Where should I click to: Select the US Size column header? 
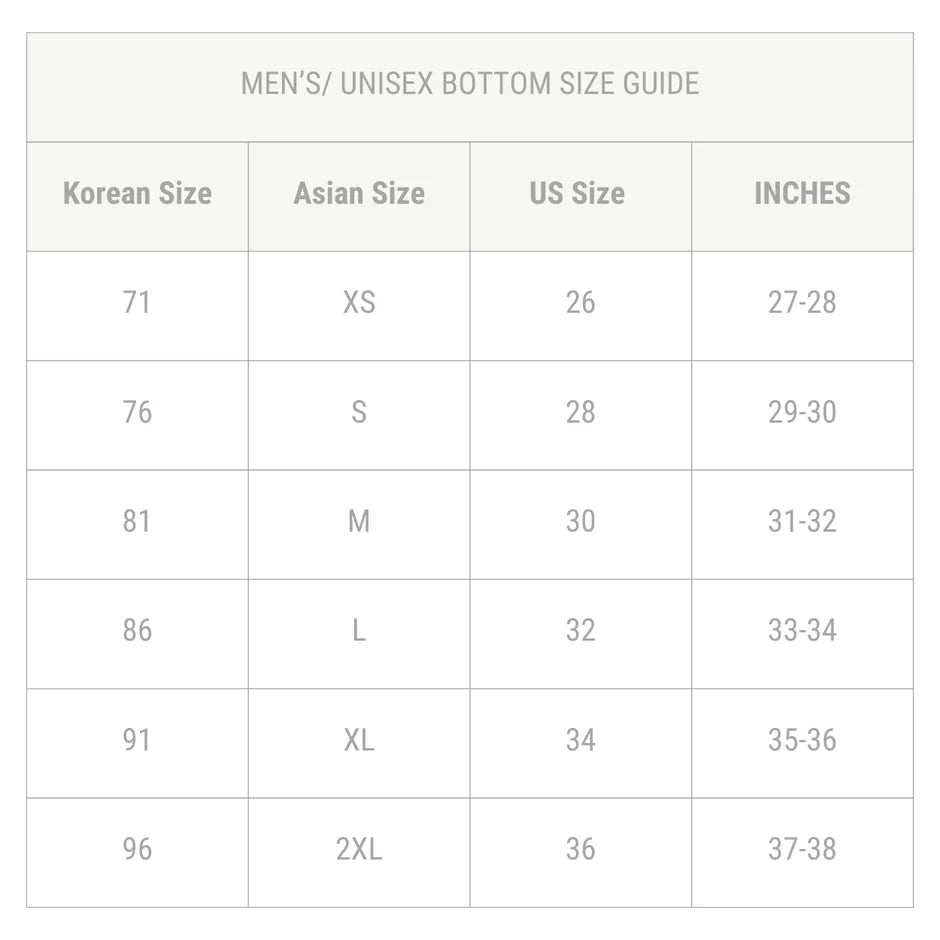coord(578,193)
